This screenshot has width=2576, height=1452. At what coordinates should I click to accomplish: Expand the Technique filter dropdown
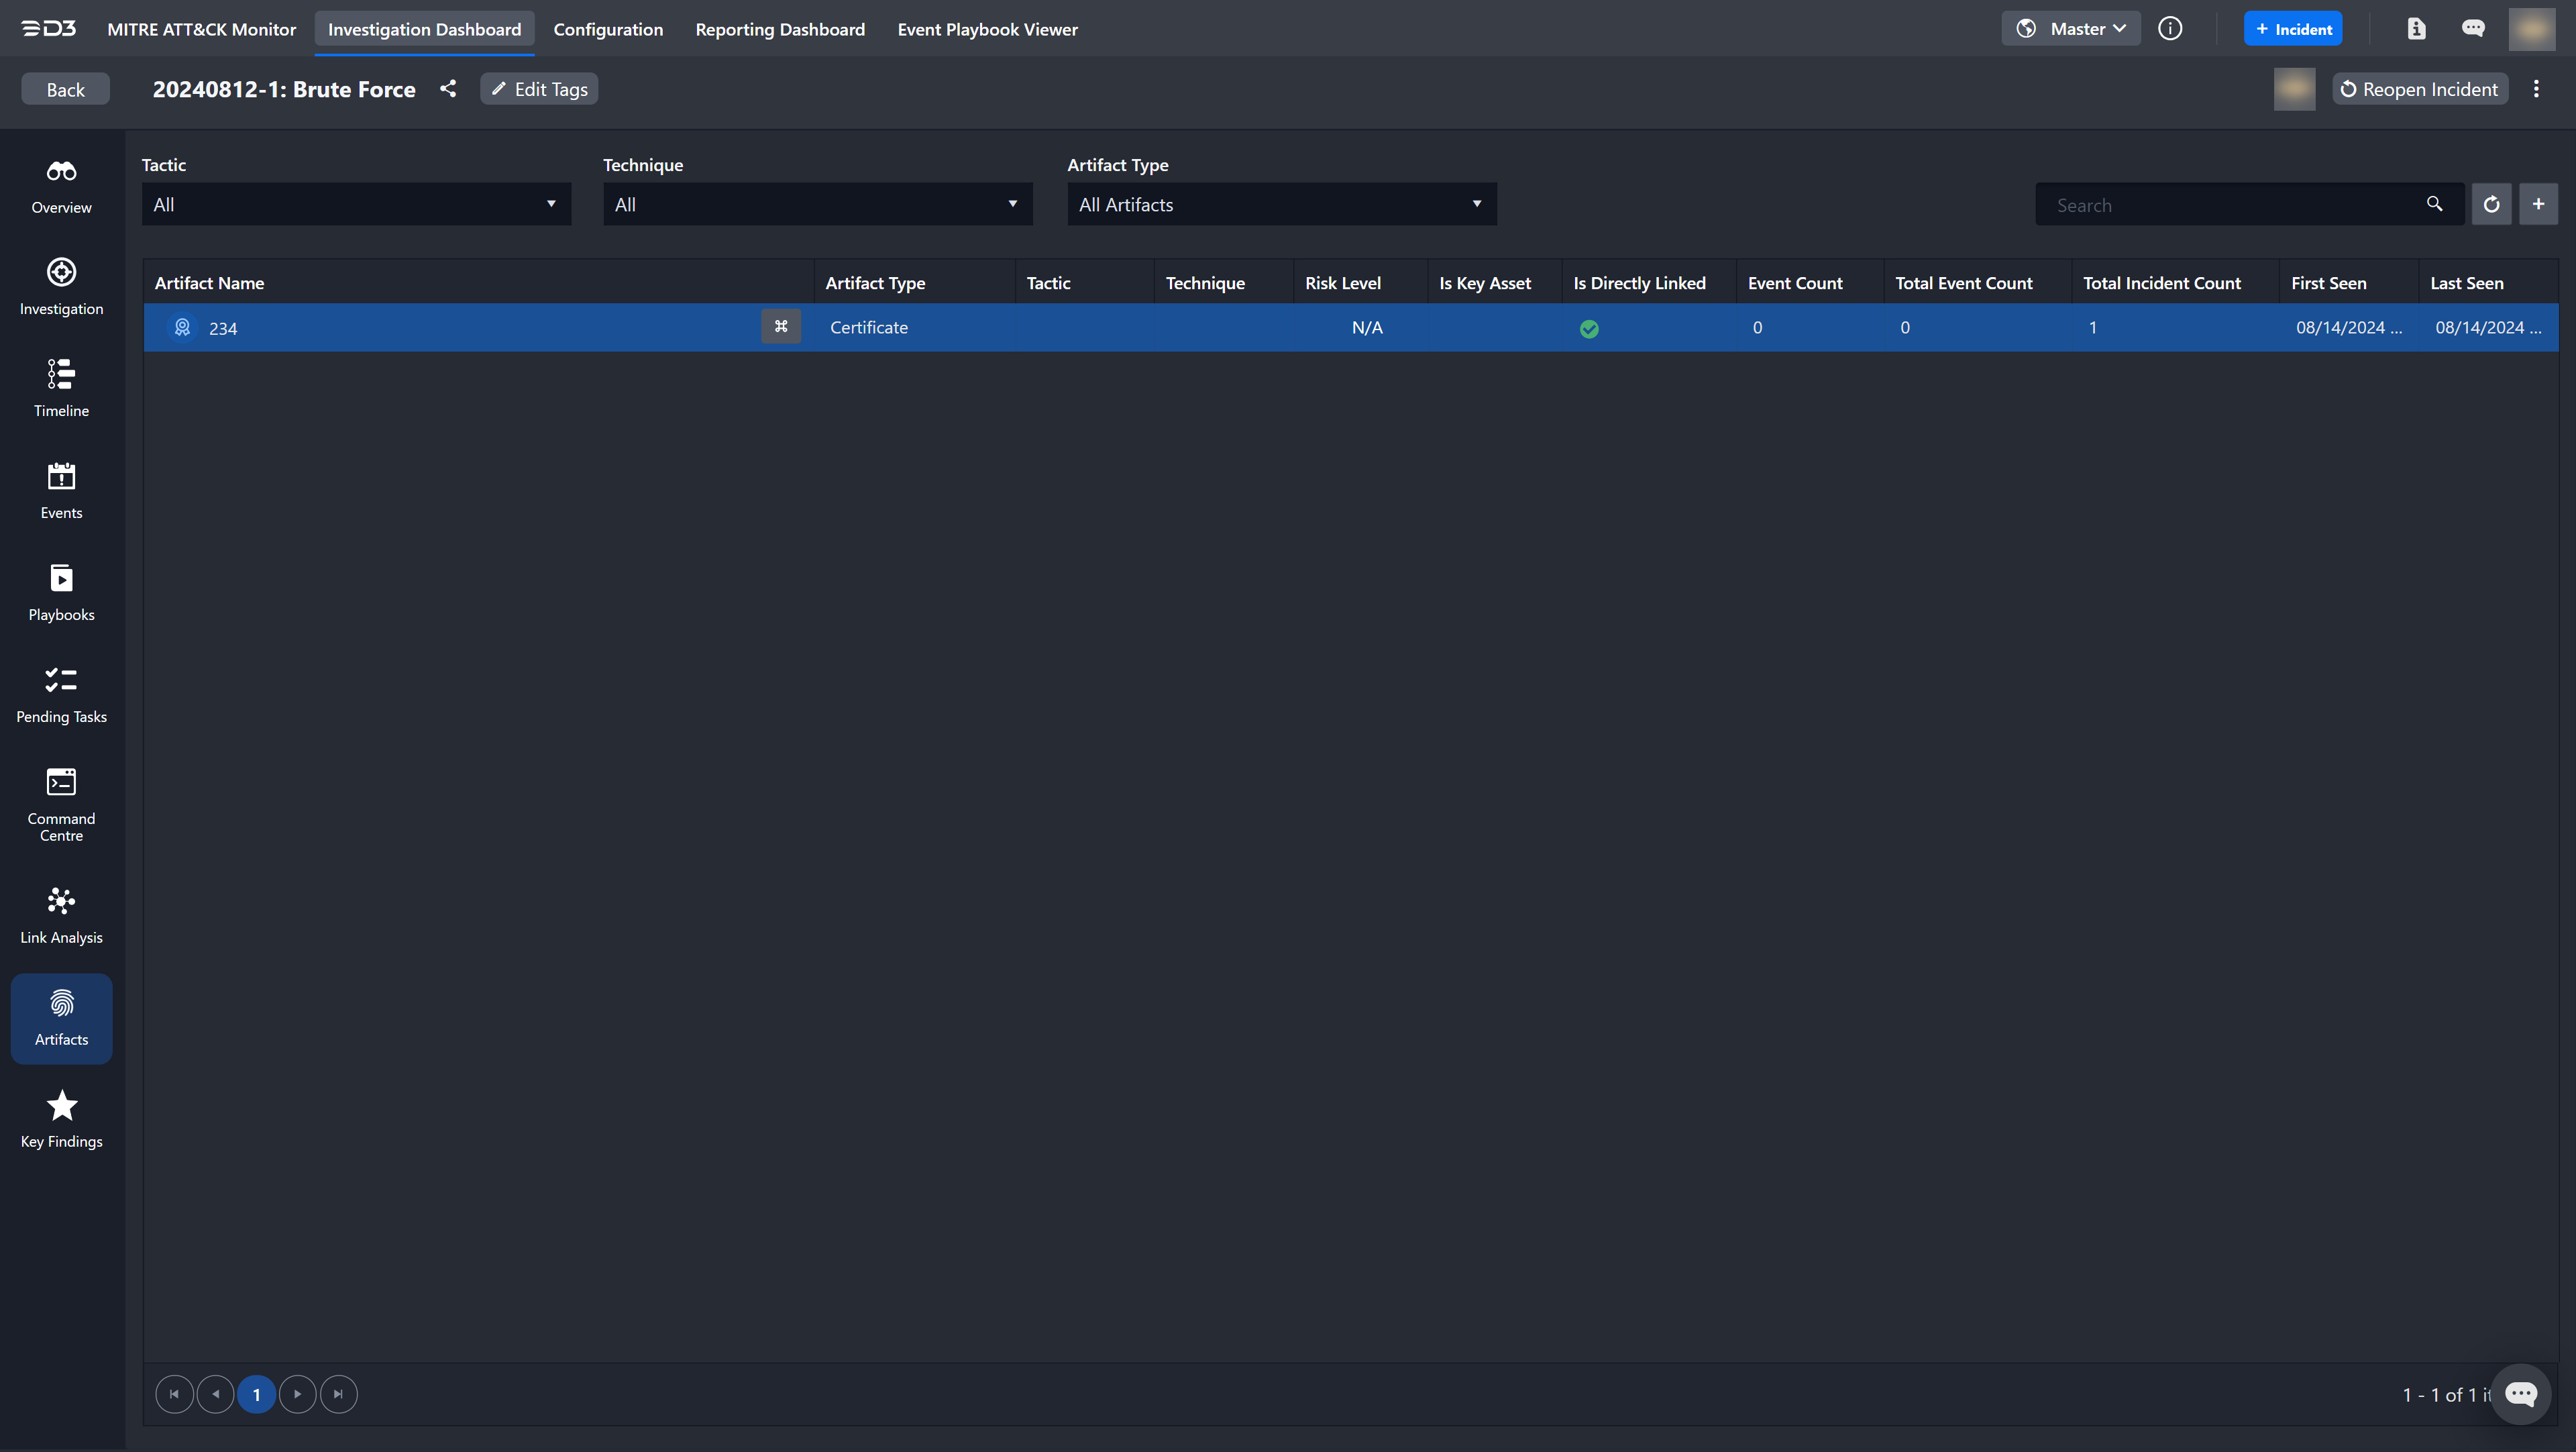tap(817, 204)
